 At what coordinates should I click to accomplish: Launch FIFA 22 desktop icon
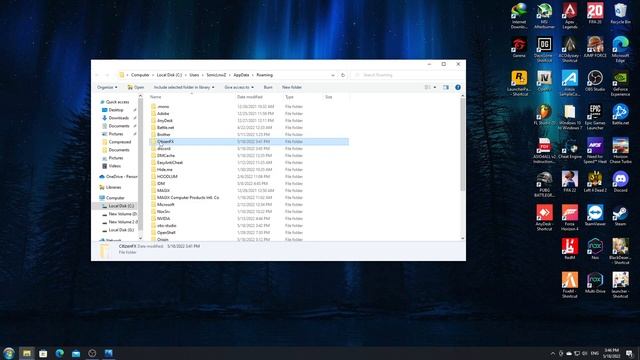569,182
